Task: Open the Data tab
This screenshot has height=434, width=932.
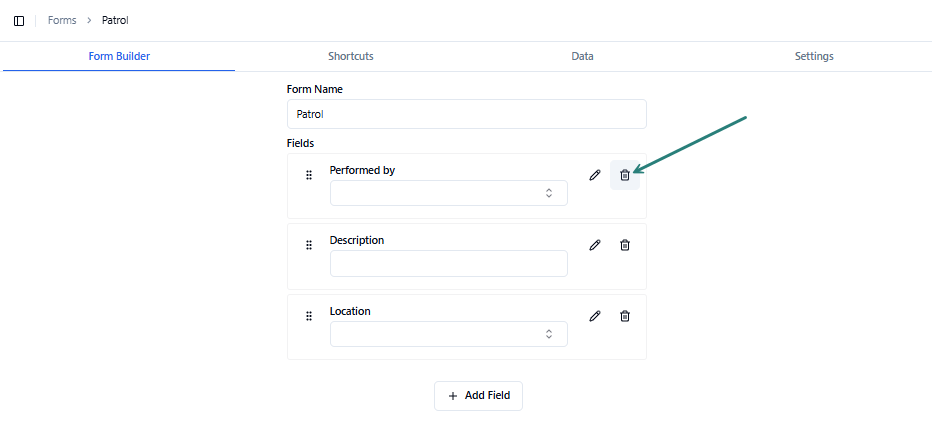Action: point(583,57)
